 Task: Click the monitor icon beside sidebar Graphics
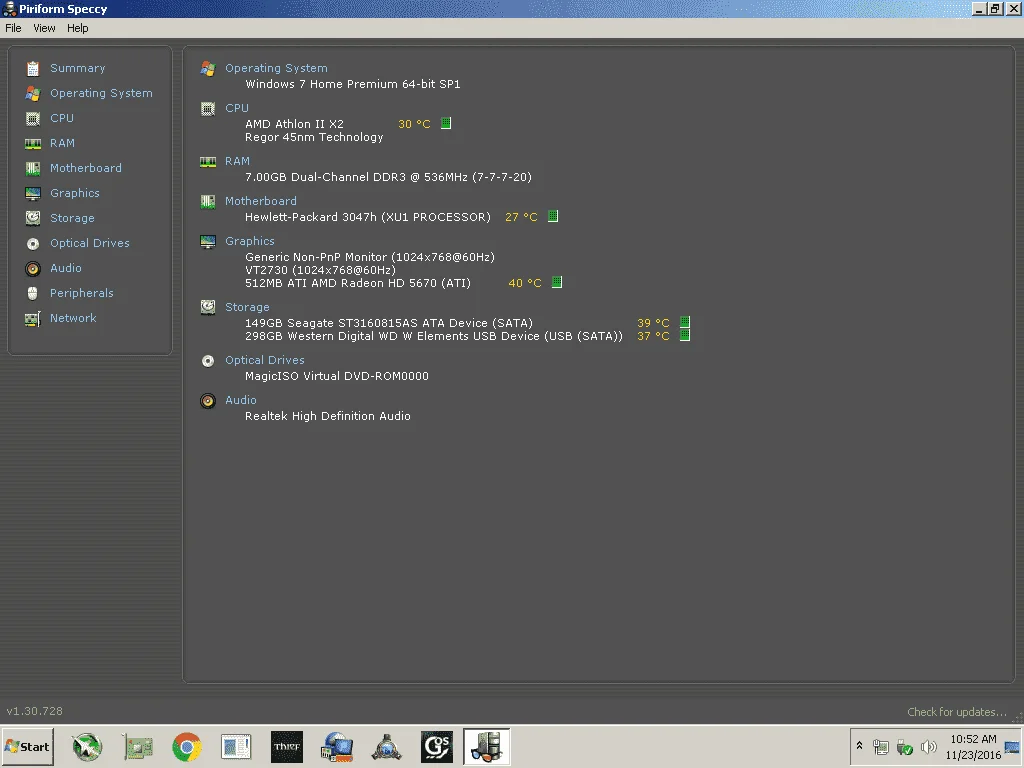[33, 193]
